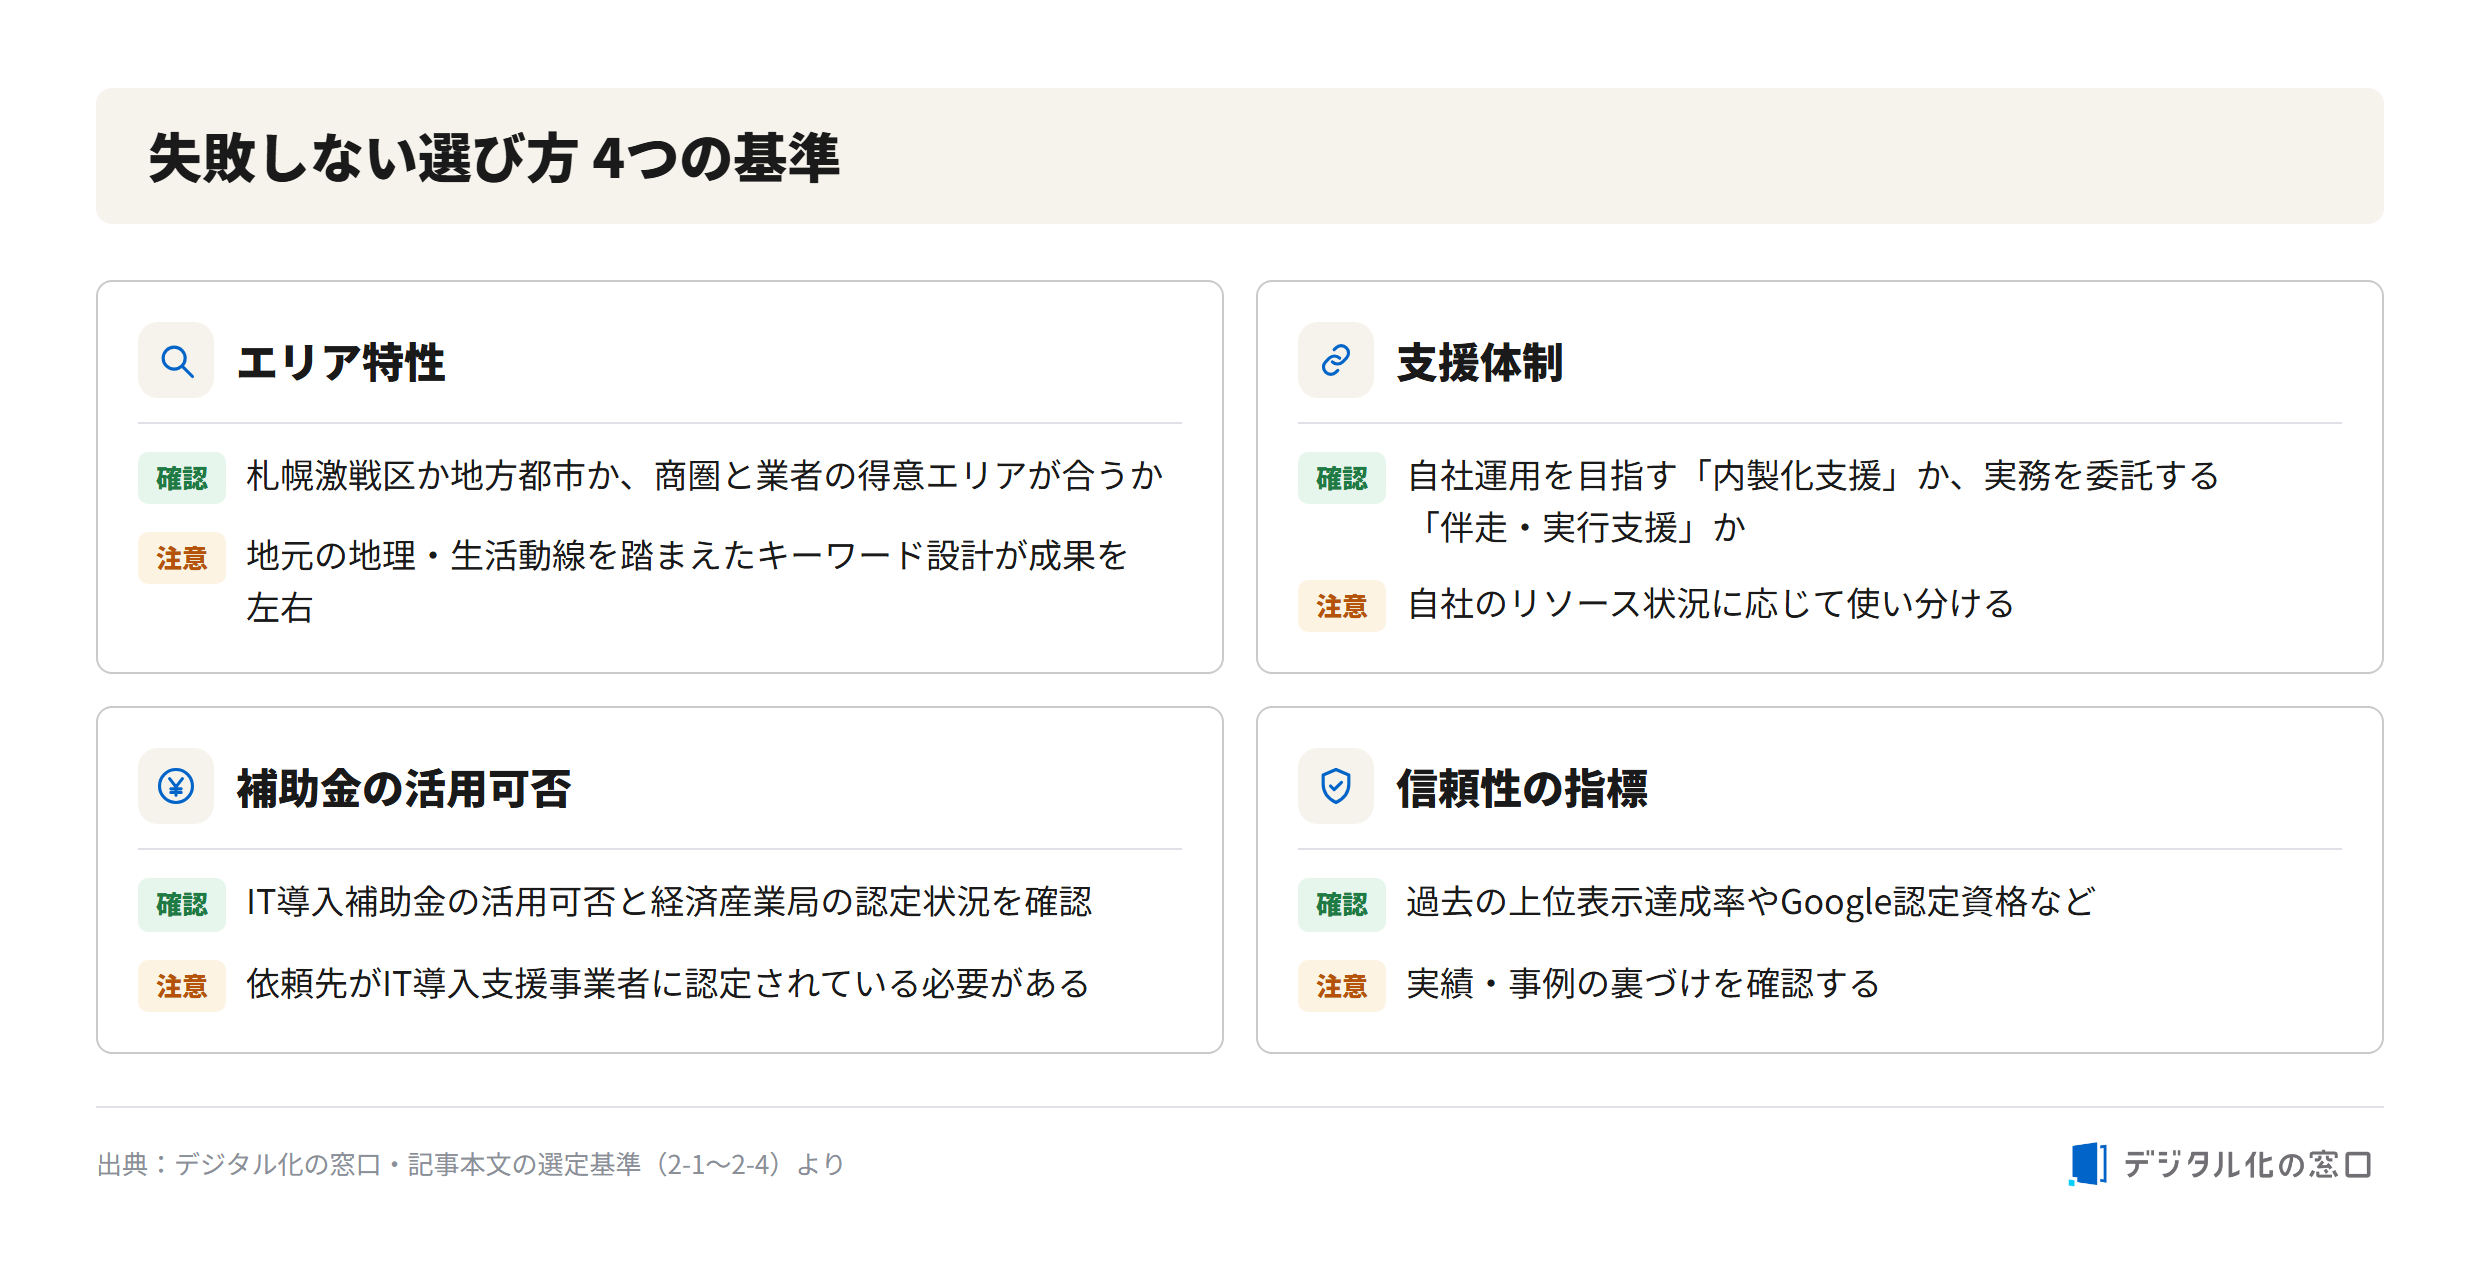Screen dimensions: 2480x1280
Task: Select the エリア特性 card heading
Action: (341, 362)
